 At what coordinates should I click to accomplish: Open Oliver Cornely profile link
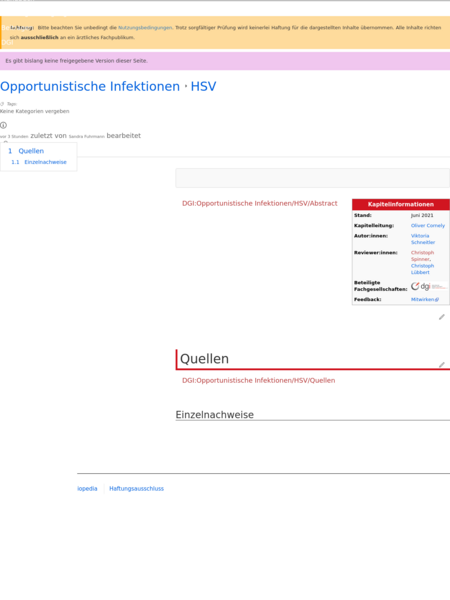(428, 226)
